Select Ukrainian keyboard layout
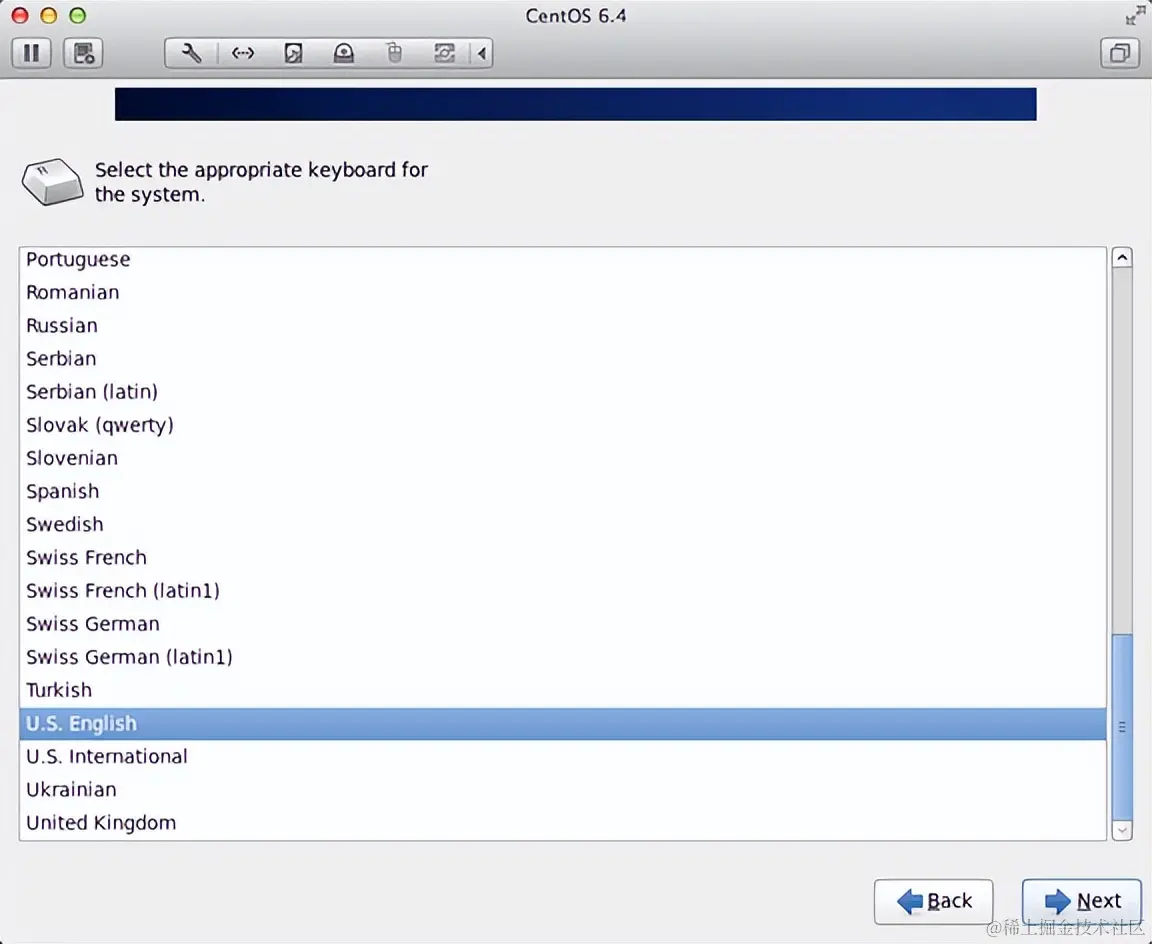 563,790
